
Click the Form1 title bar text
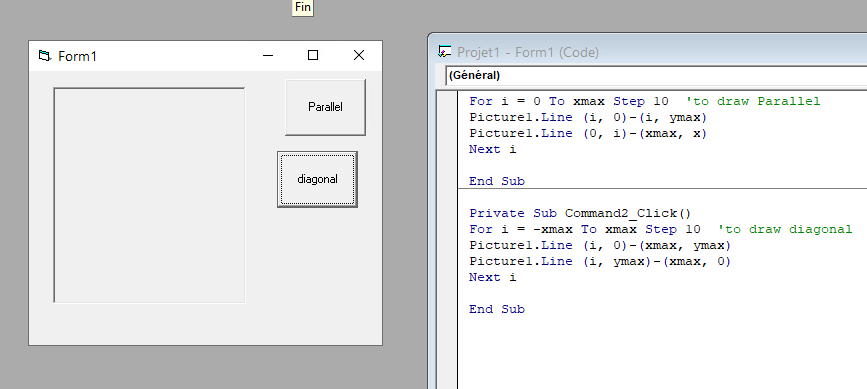[77, 56]
